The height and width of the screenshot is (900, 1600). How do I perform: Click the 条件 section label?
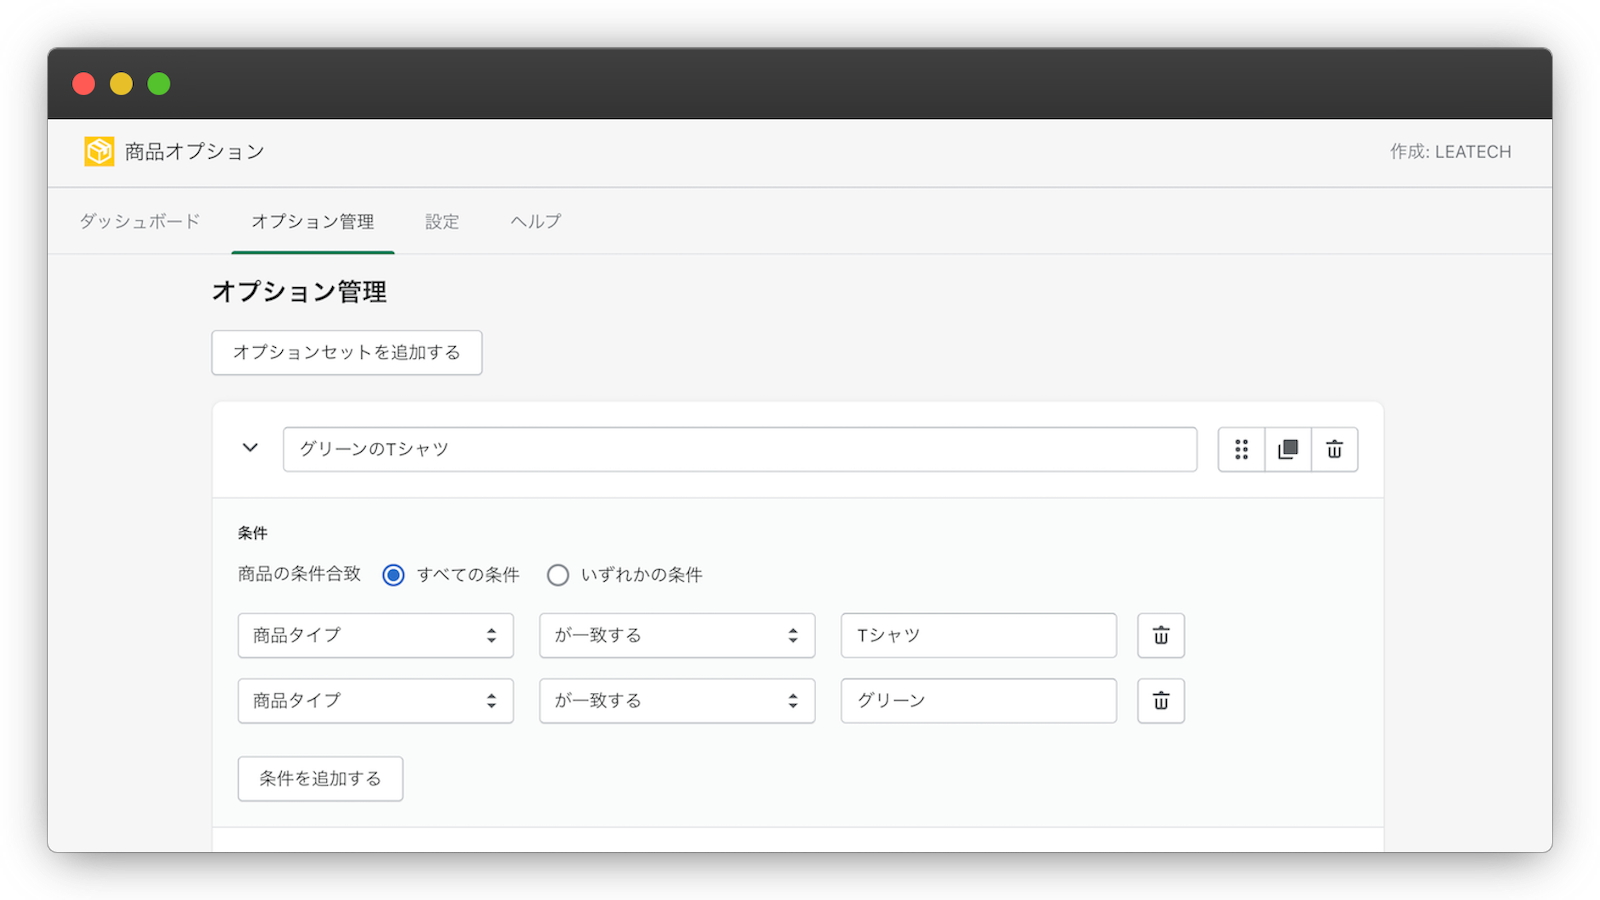(x=253, y=533)
